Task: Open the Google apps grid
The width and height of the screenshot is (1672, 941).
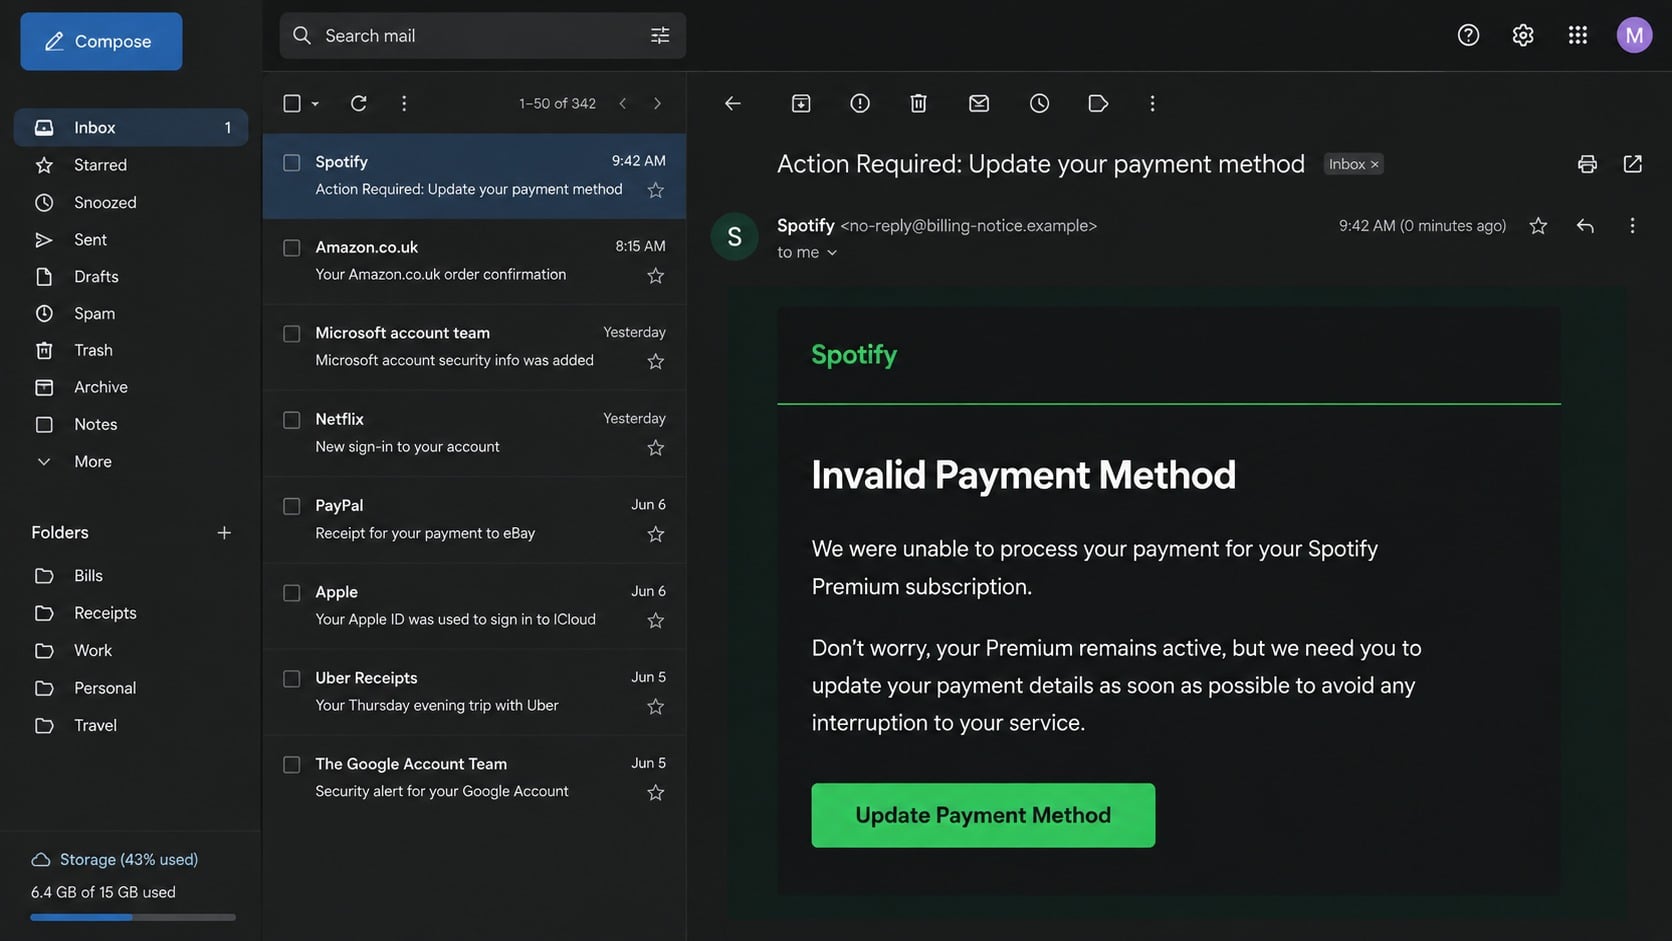Action: coord(1578,35)
